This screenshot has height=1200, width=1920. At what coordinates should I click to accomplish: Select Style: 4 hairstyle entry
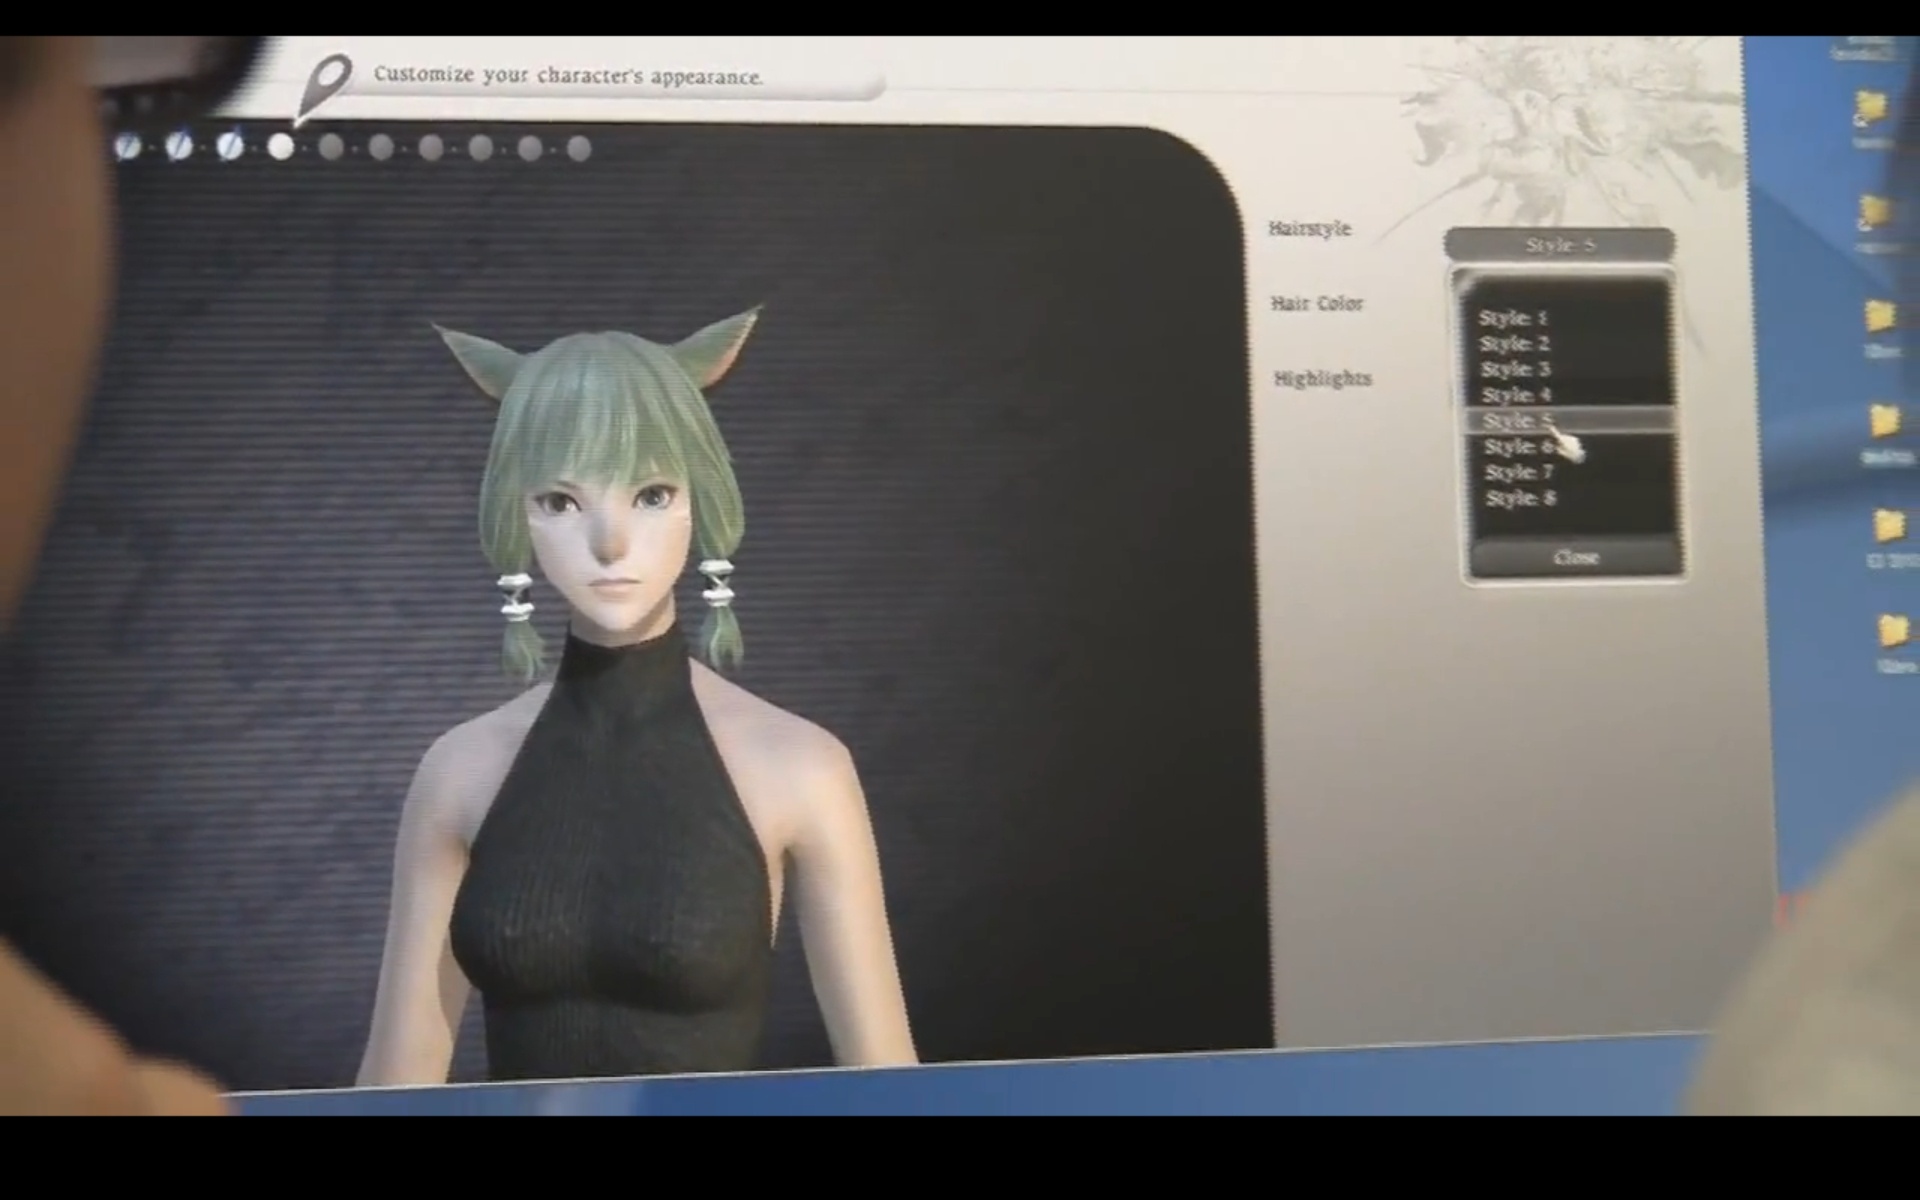pos(1517,395)
